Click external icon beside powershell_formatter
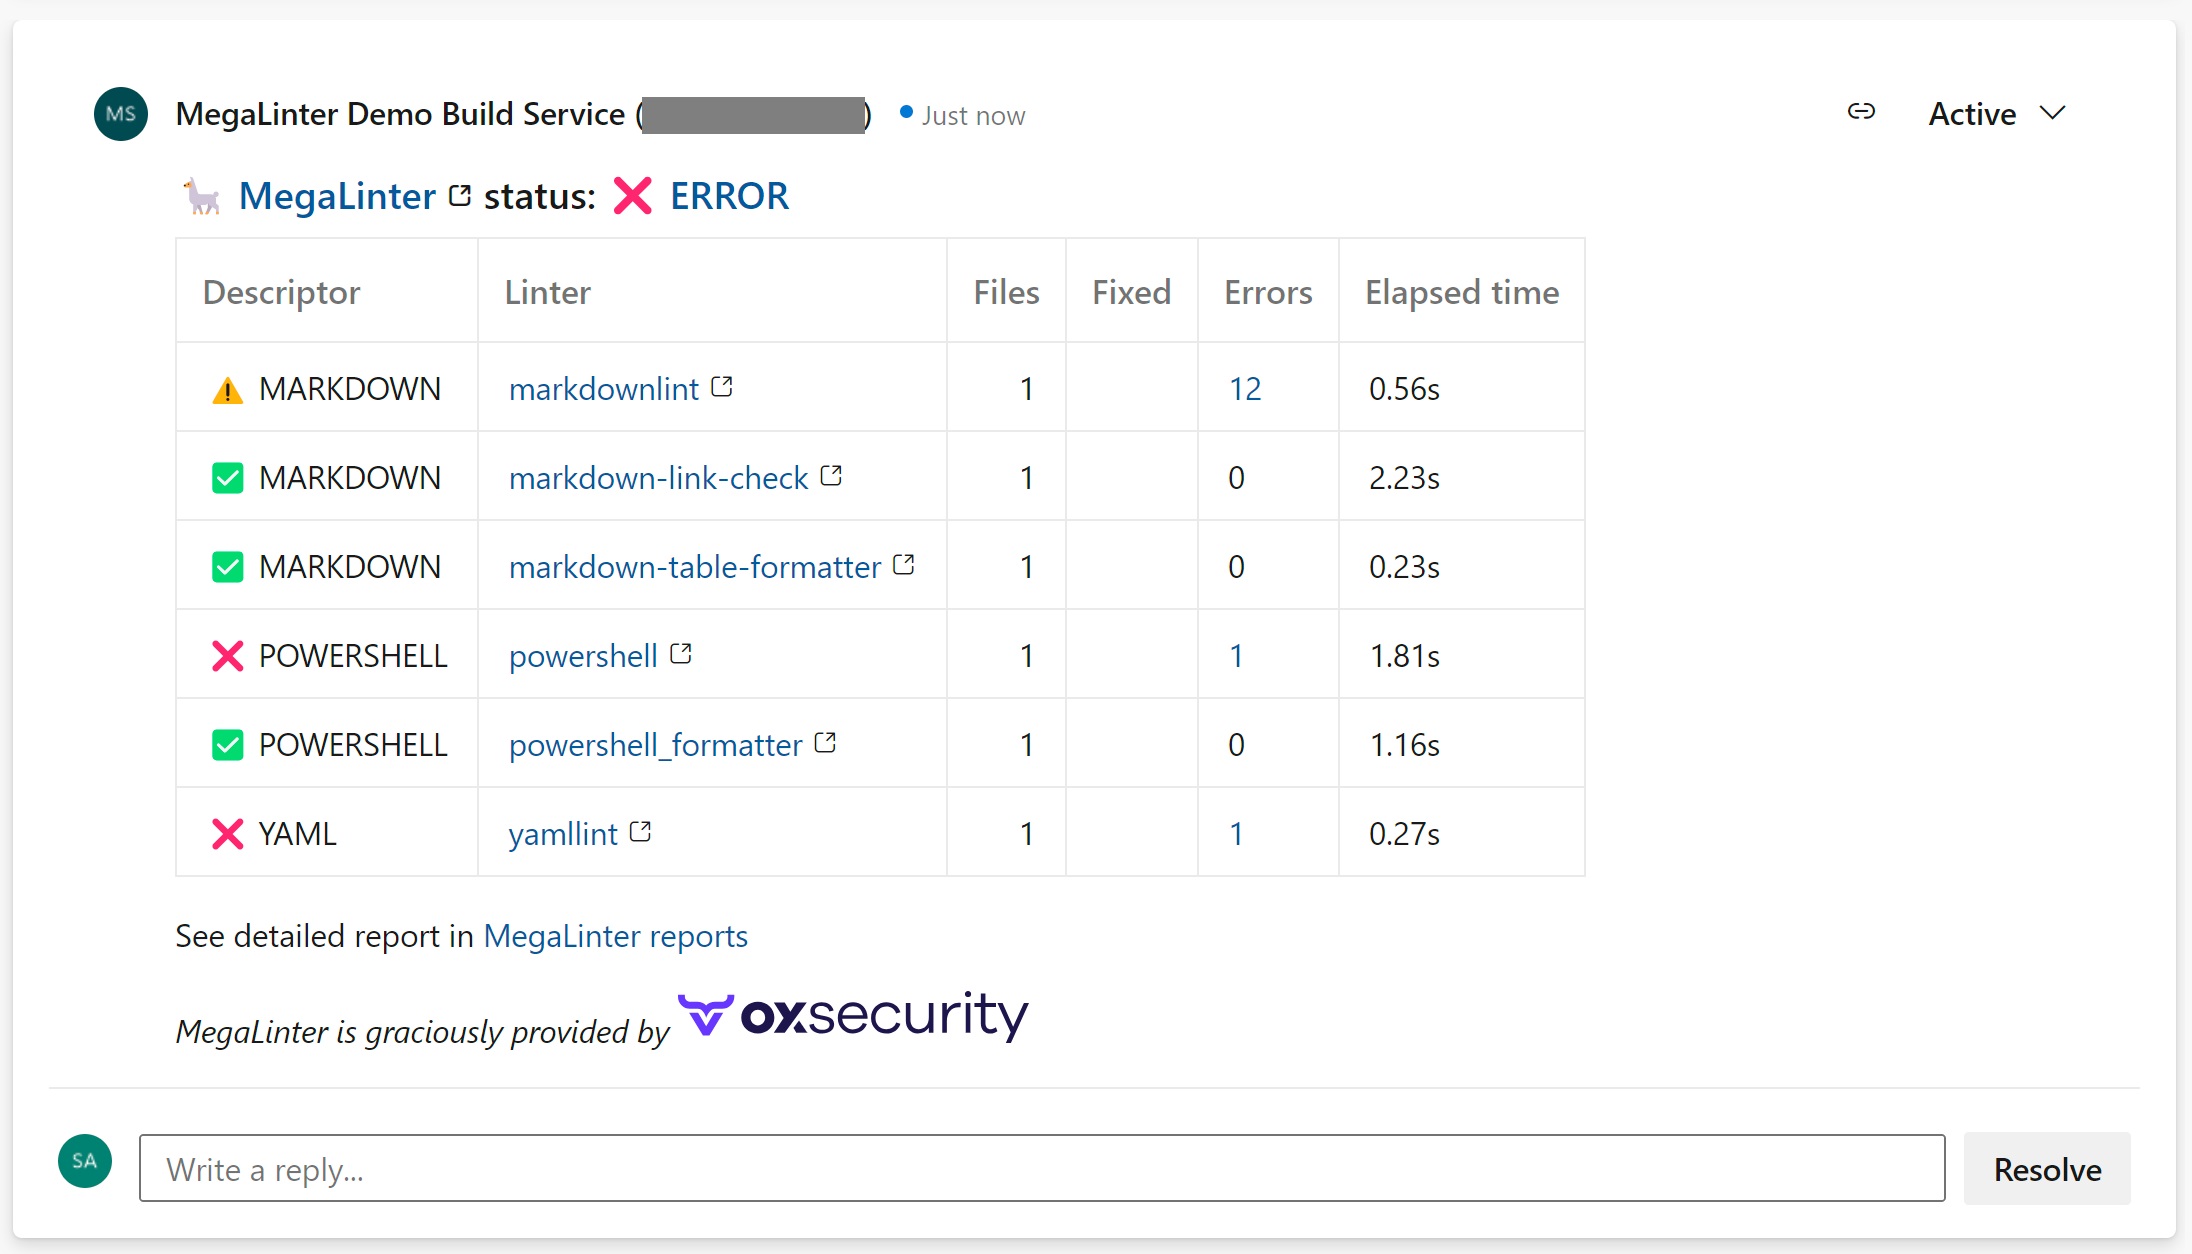Viewport: 2192px width, 1254px height. pos(825,743)
